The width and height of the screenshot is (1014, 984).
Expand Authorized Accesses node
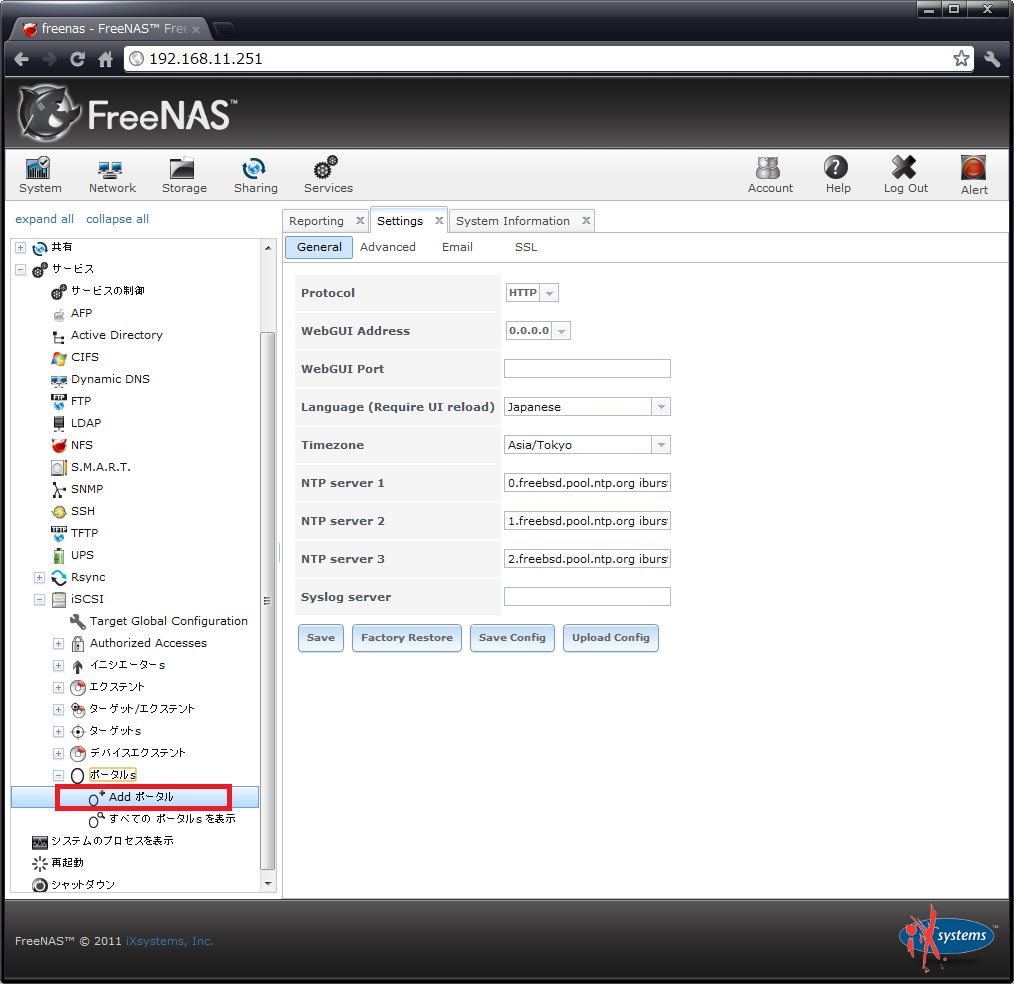coord(58,643)
